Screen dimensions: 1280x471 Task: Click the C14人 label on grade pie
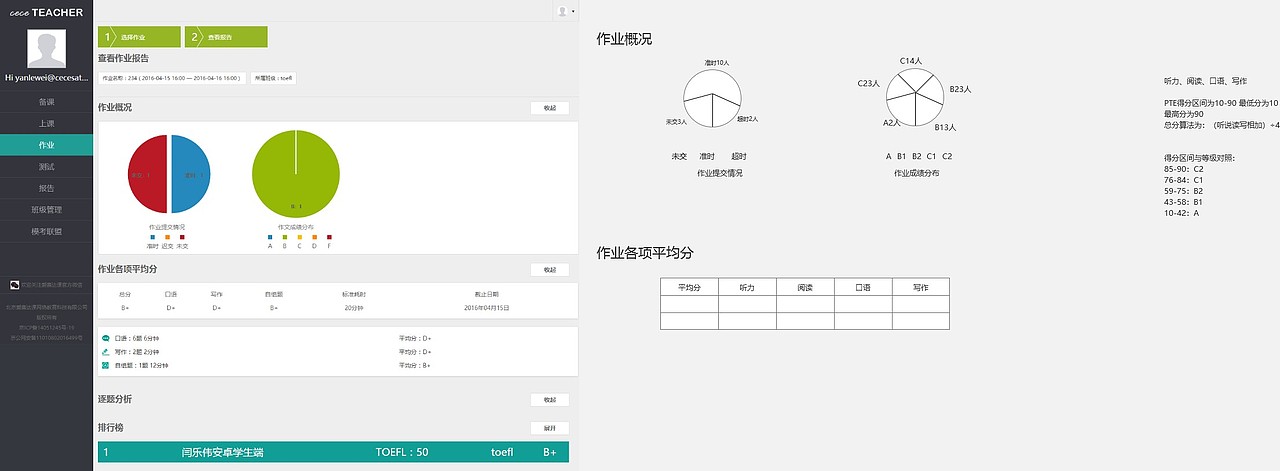coord(910,61)
